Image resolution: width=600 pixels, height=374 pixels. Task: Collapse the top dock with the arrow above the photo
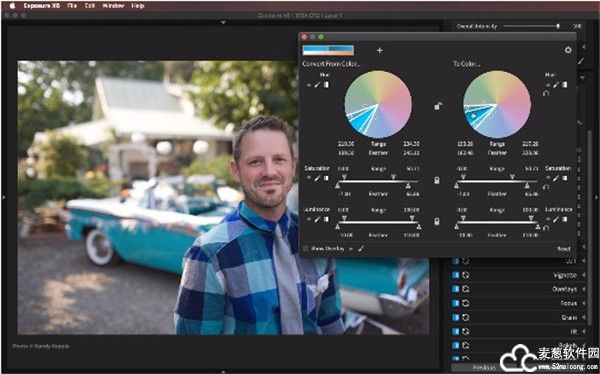click(223, 23)
